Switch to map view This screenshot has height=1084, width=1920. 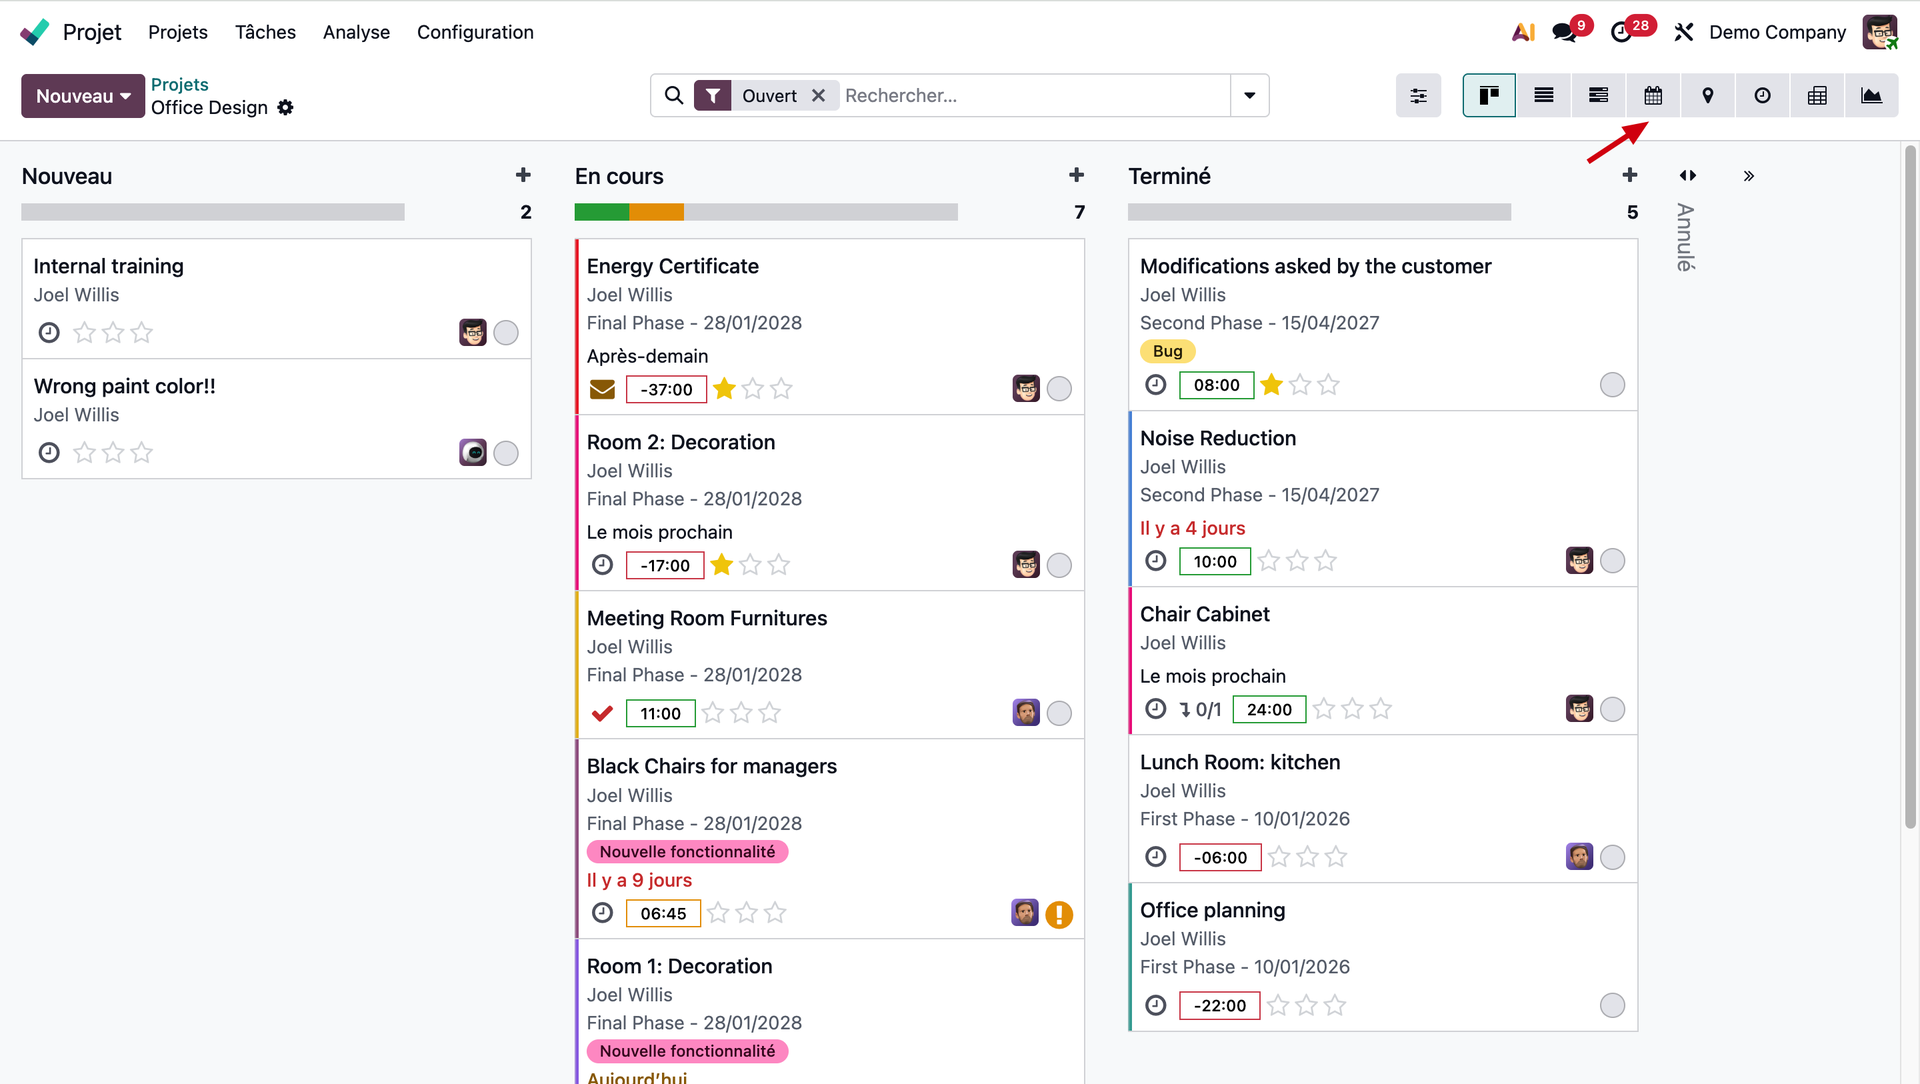point(1708,96)
